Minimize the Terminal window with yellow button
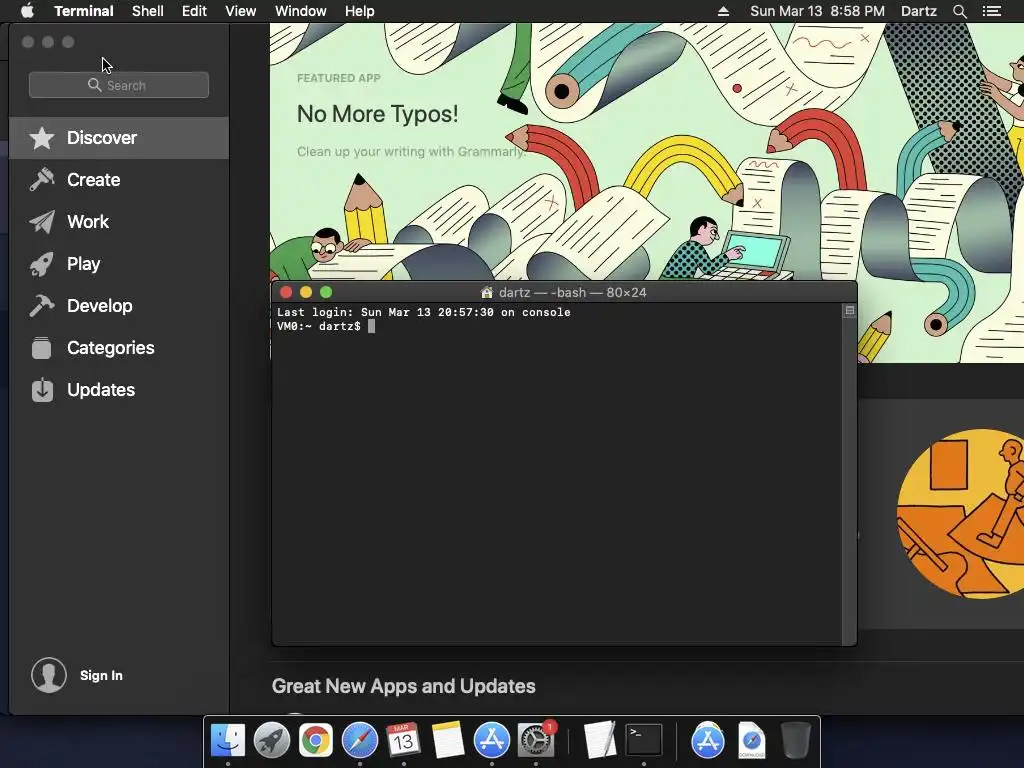Screen dimensions: 1024x768 coord(306,293)
